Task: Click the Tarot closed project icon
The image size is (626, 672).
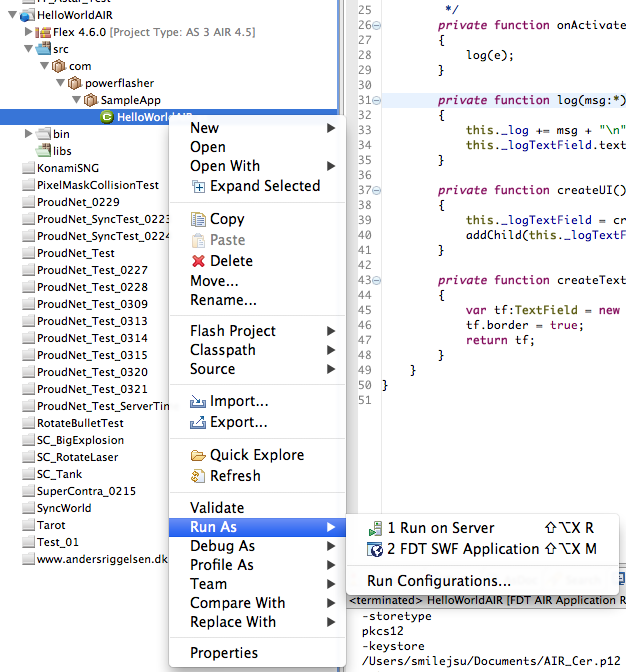Action: click(28, 525)
